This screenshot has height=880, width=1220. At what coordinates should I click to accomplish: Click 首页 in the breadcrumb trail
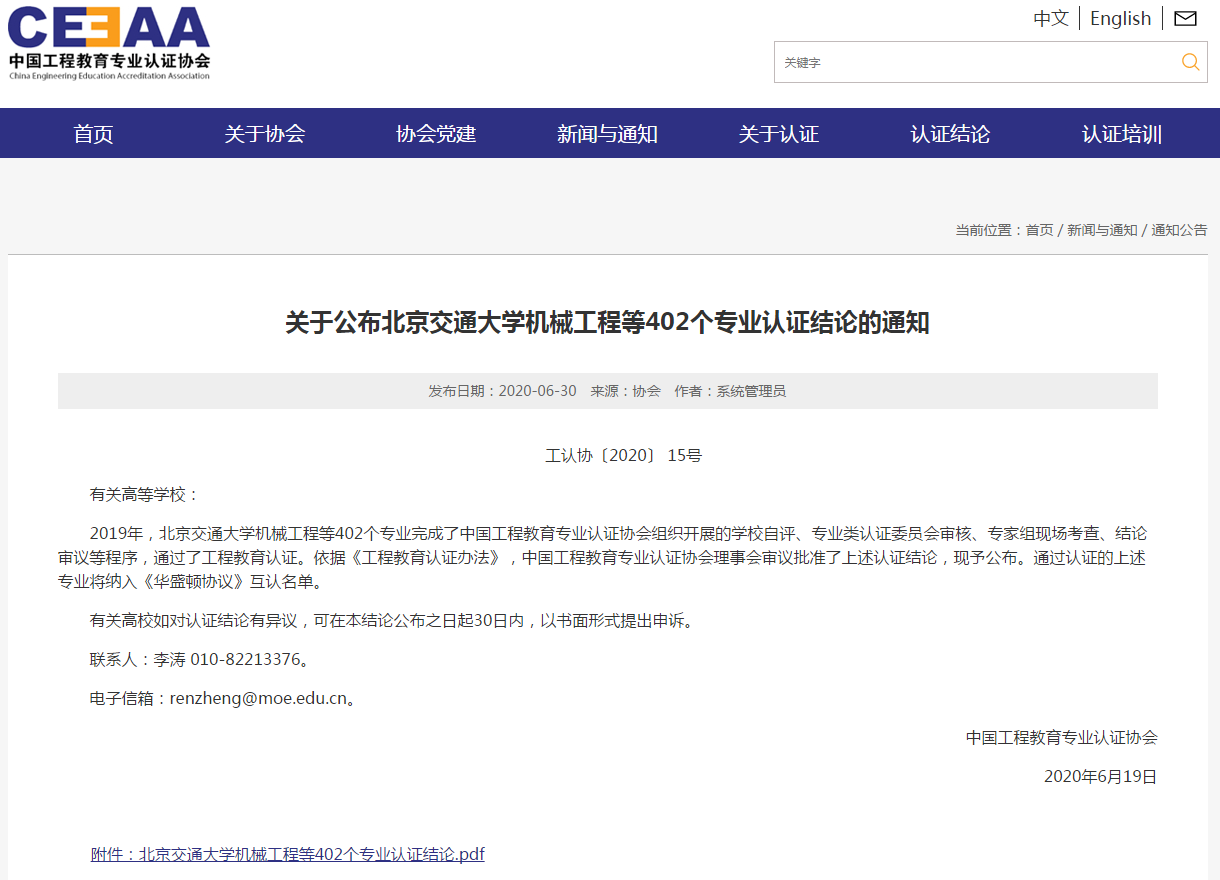pos(1037,229)
